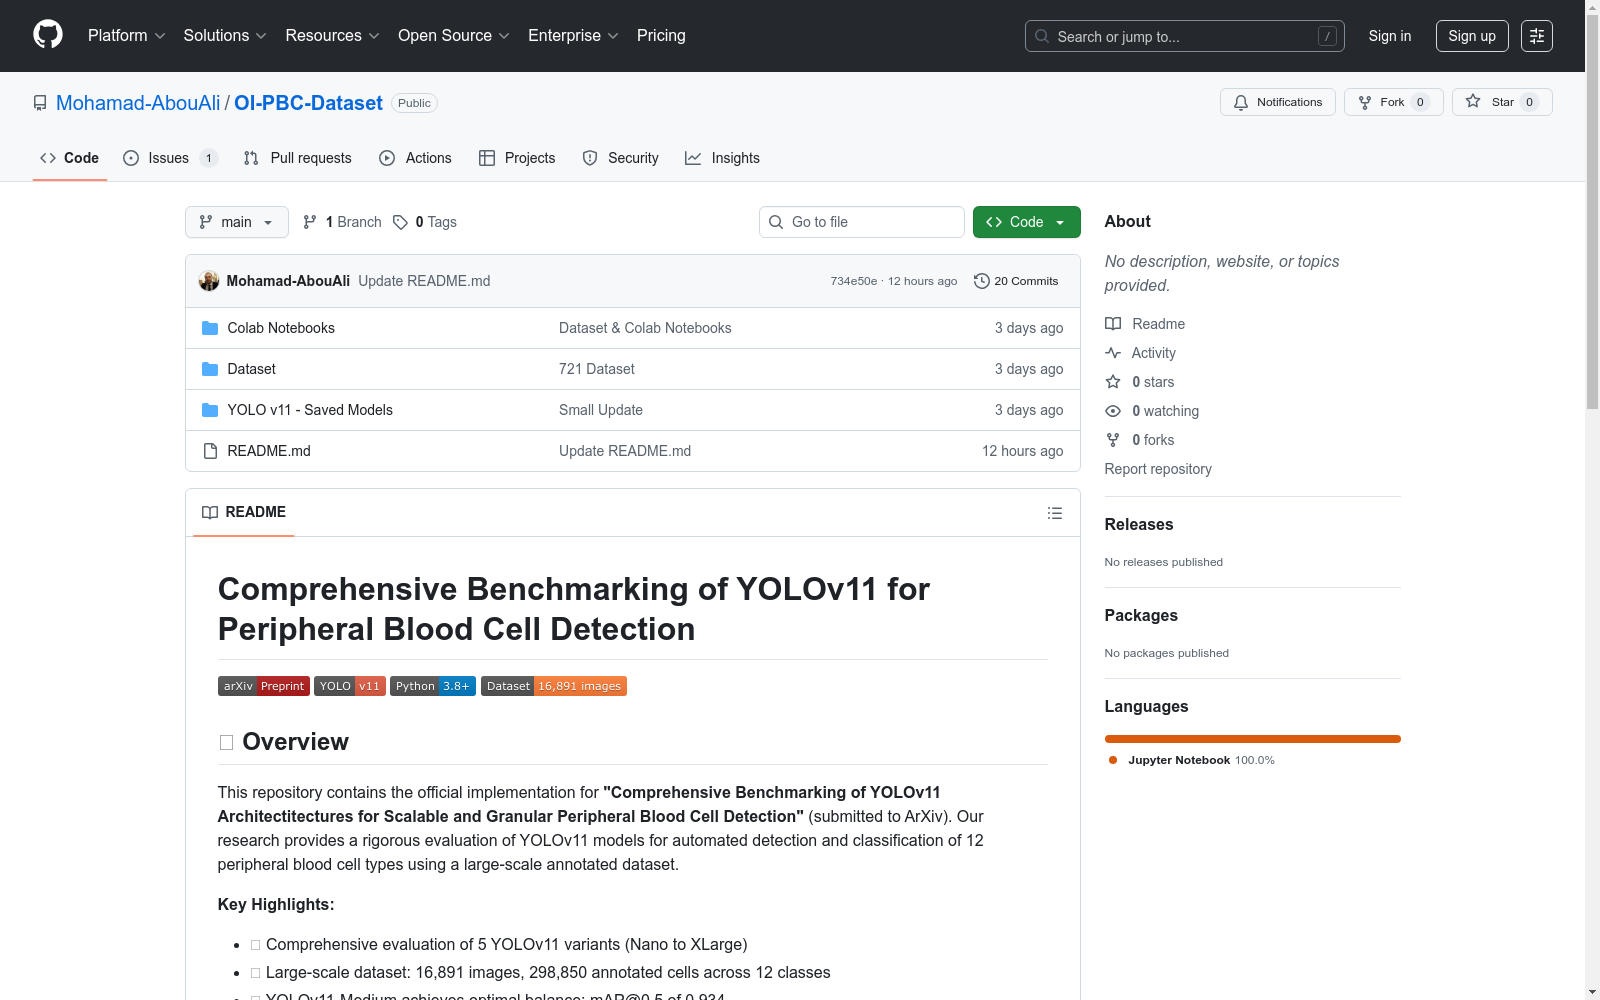Open the OI-PBC-Dataset repository link
The height and width of the screenshot is (1000, 1600).
(x=308, y=103)
